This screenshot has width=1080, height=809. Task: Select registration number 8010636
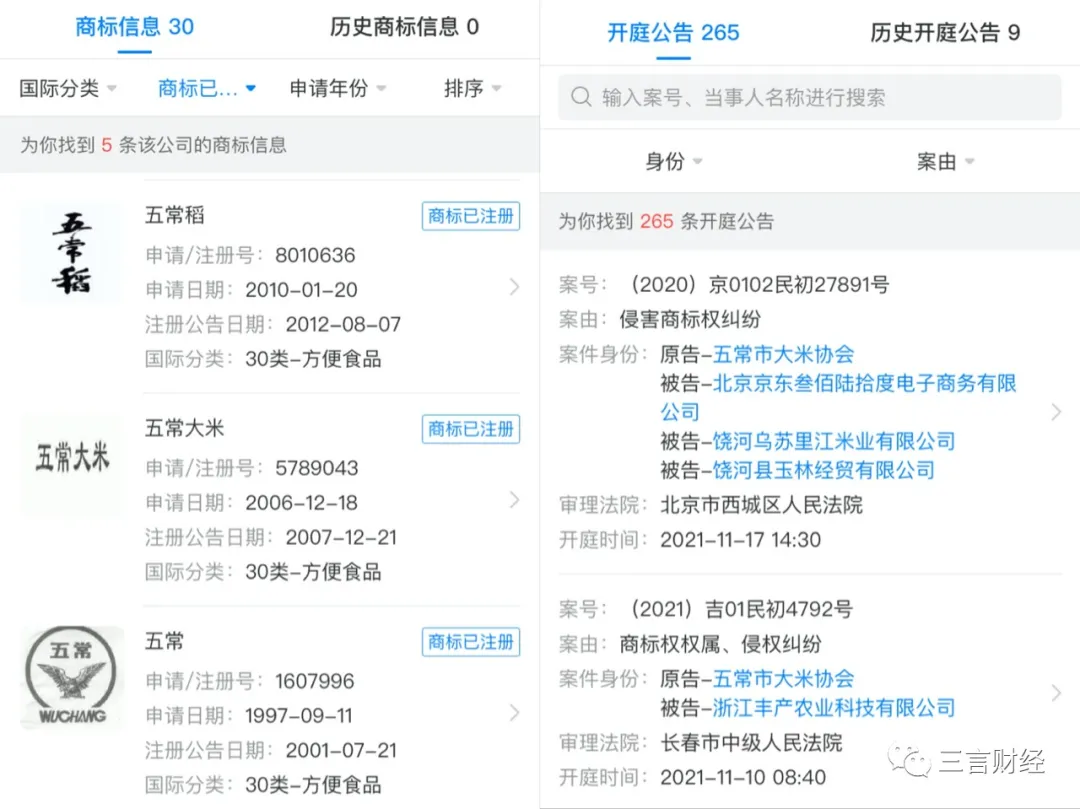click(315, 255)
